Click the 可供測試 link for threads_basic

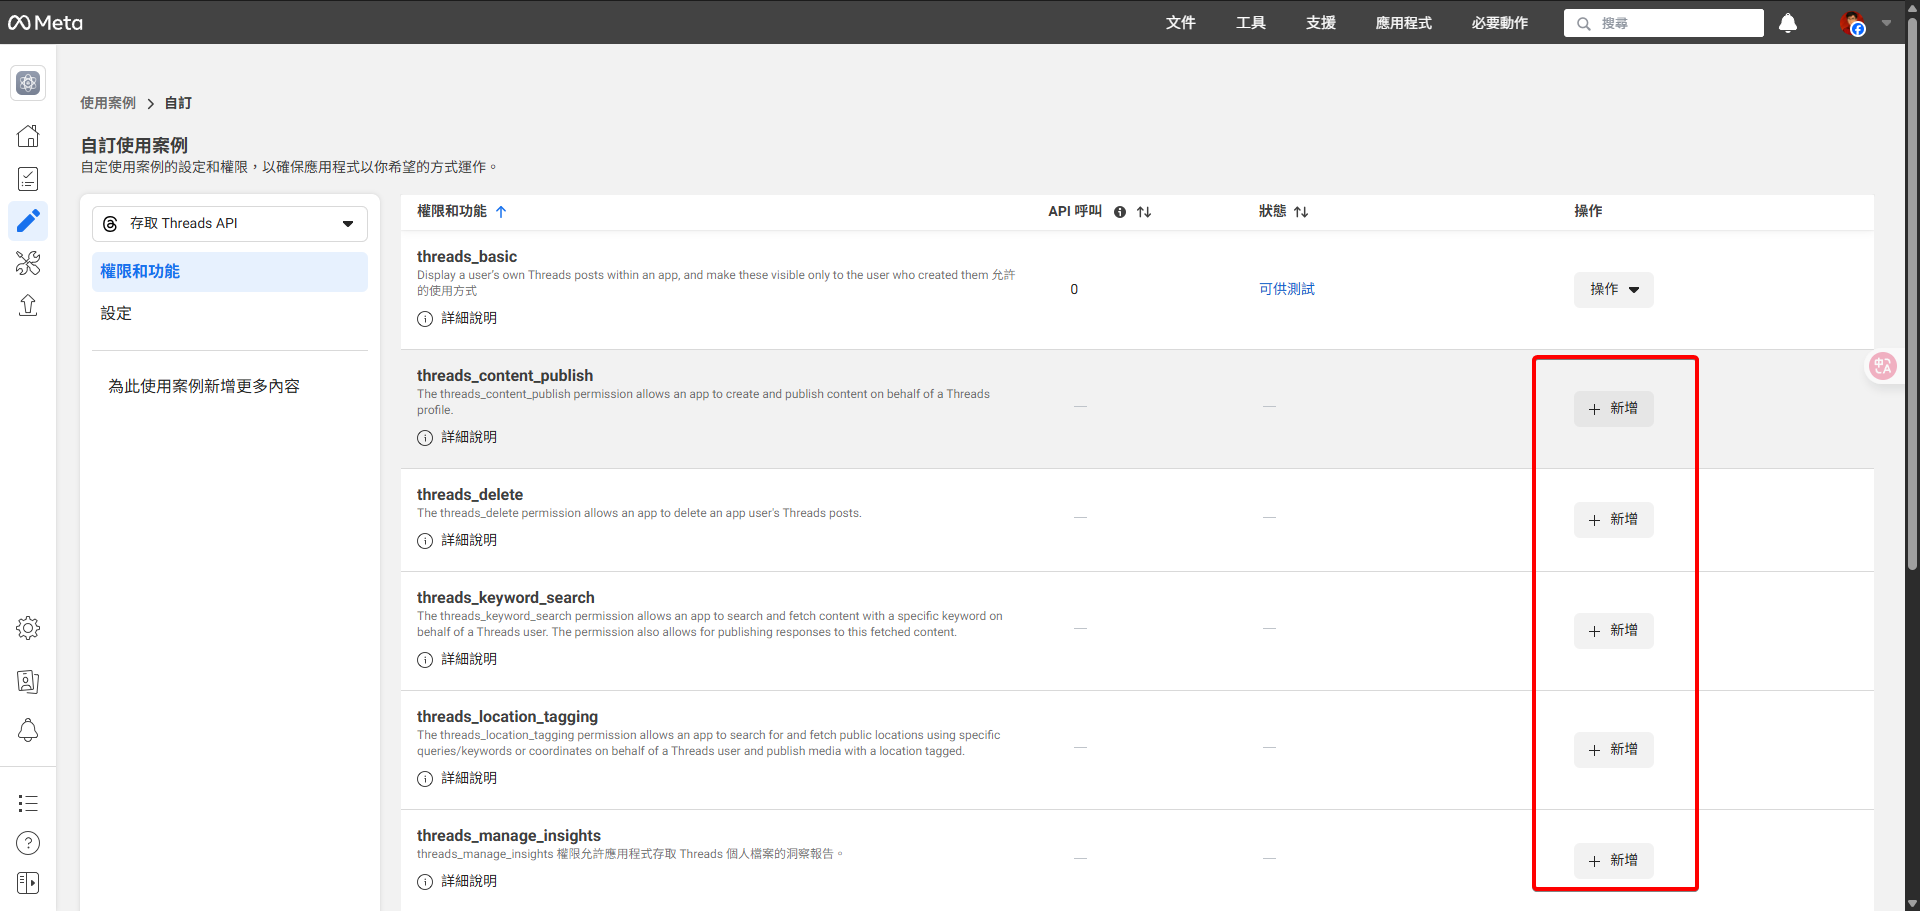tap(1287, 289)
